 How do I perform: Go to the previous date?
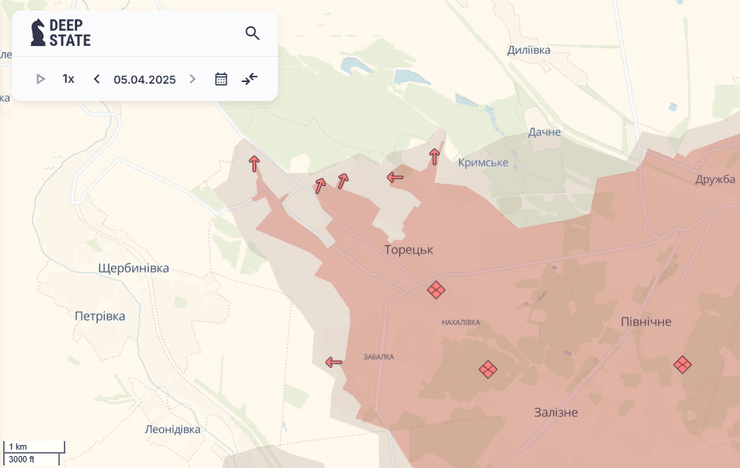(x=96, y=79)
